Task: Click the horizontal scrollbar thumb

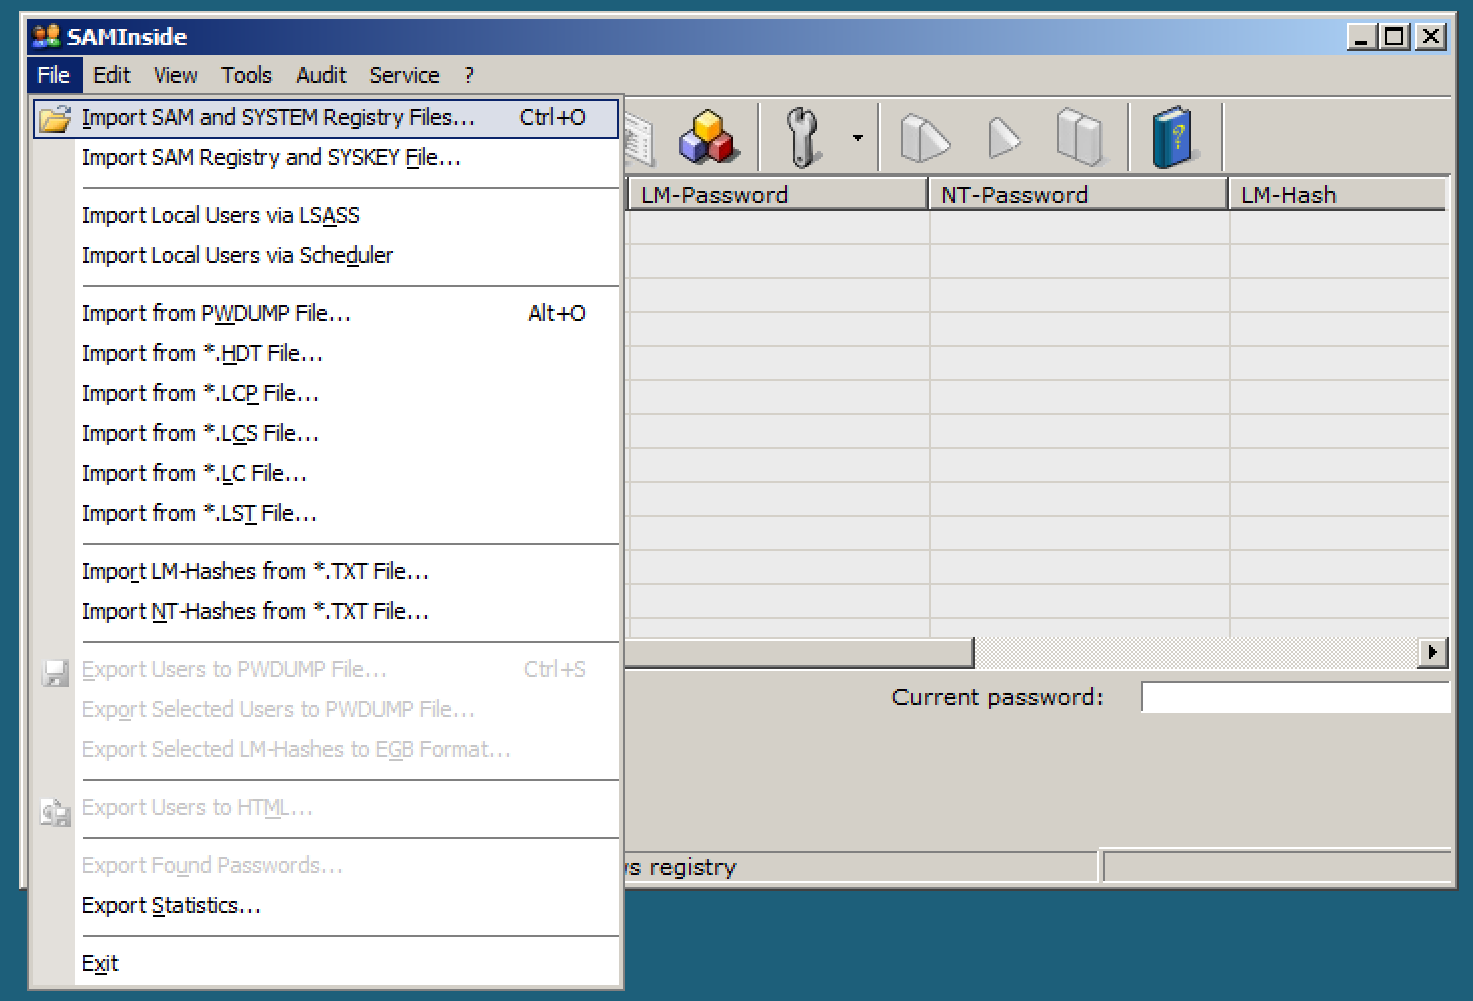Action: pyautogui.click(x=799, y=652)
